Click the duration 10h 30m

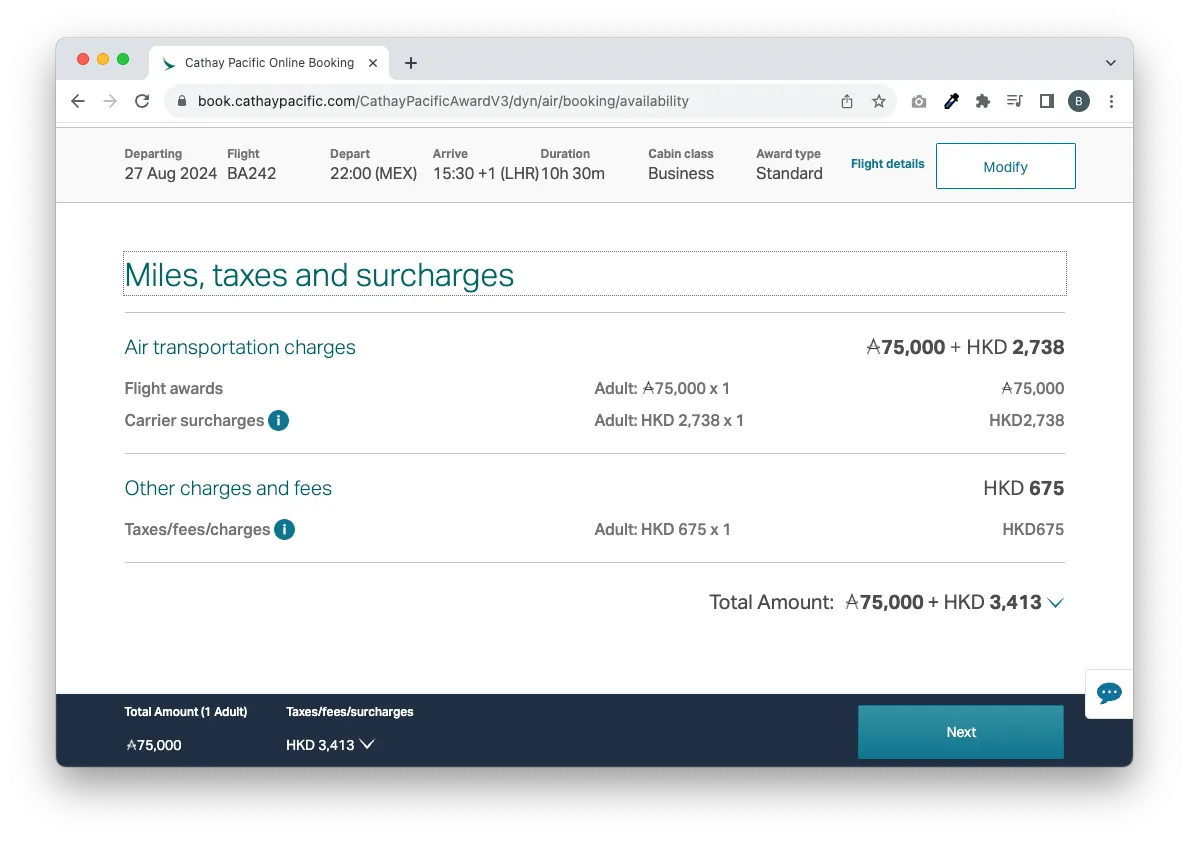coord(573,174)
